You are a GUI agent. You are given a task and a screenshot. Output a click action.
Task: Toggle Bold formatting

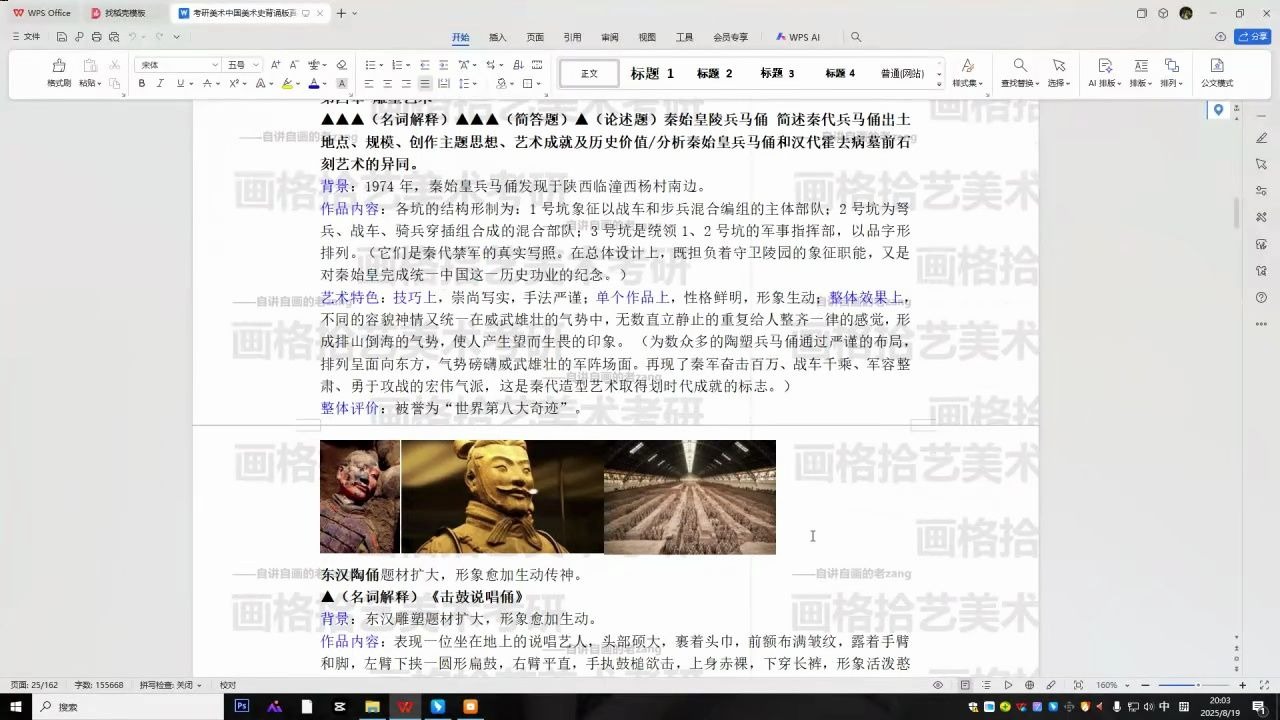(x=142, y=84)
